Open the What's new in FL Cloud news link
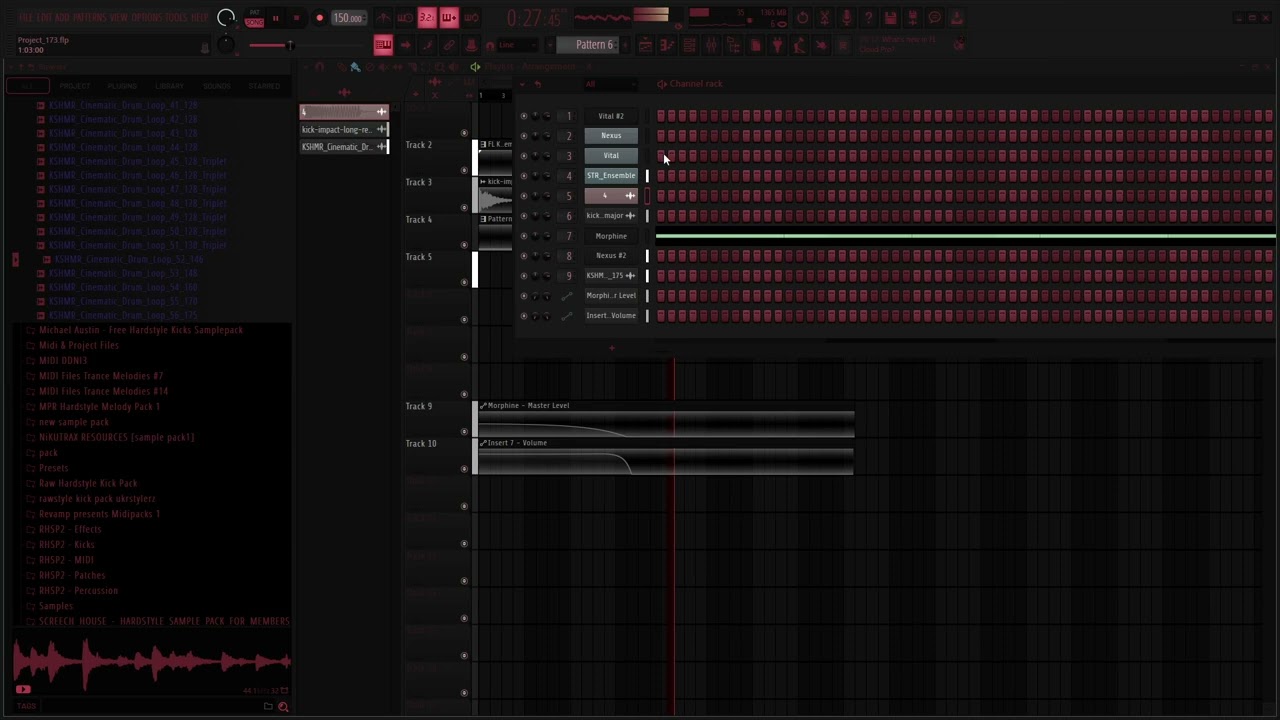 896,44
